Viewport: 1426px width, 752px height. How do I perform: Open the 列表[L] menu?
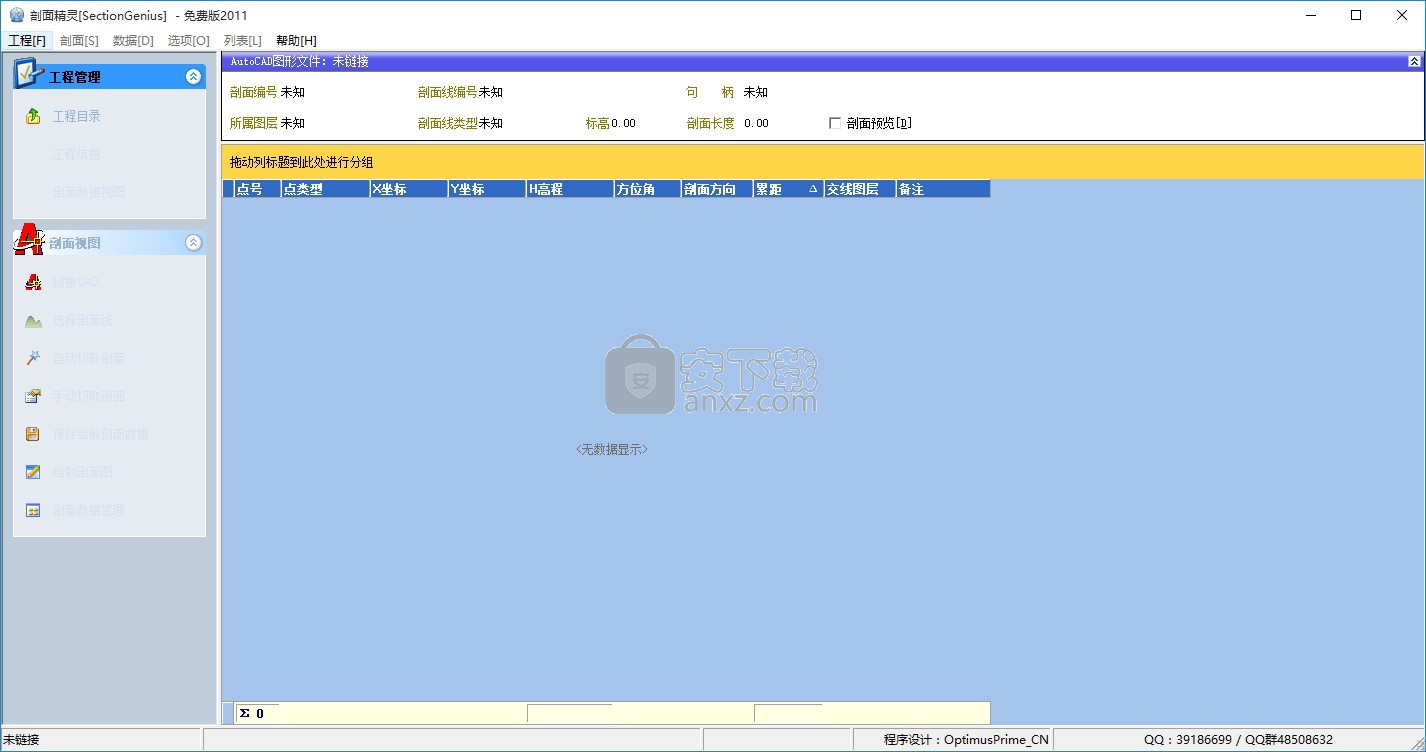click(242, 40)
